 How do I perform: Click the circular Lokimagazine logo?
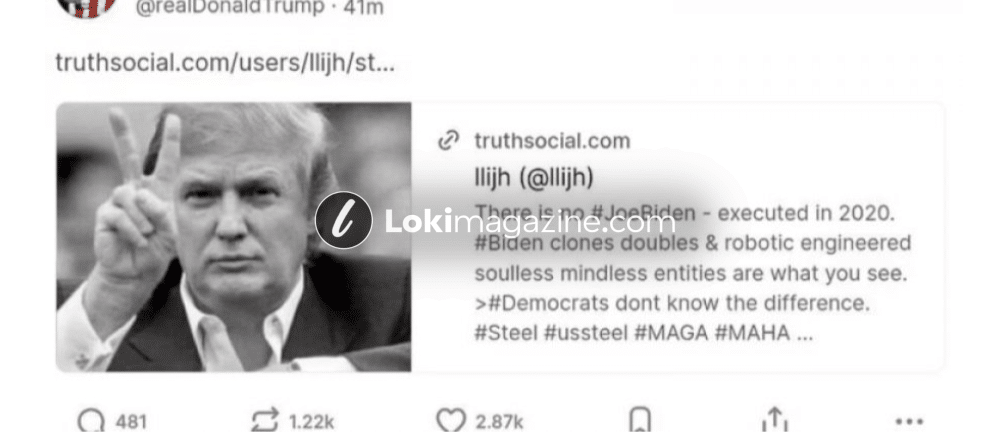coord(344,220)
